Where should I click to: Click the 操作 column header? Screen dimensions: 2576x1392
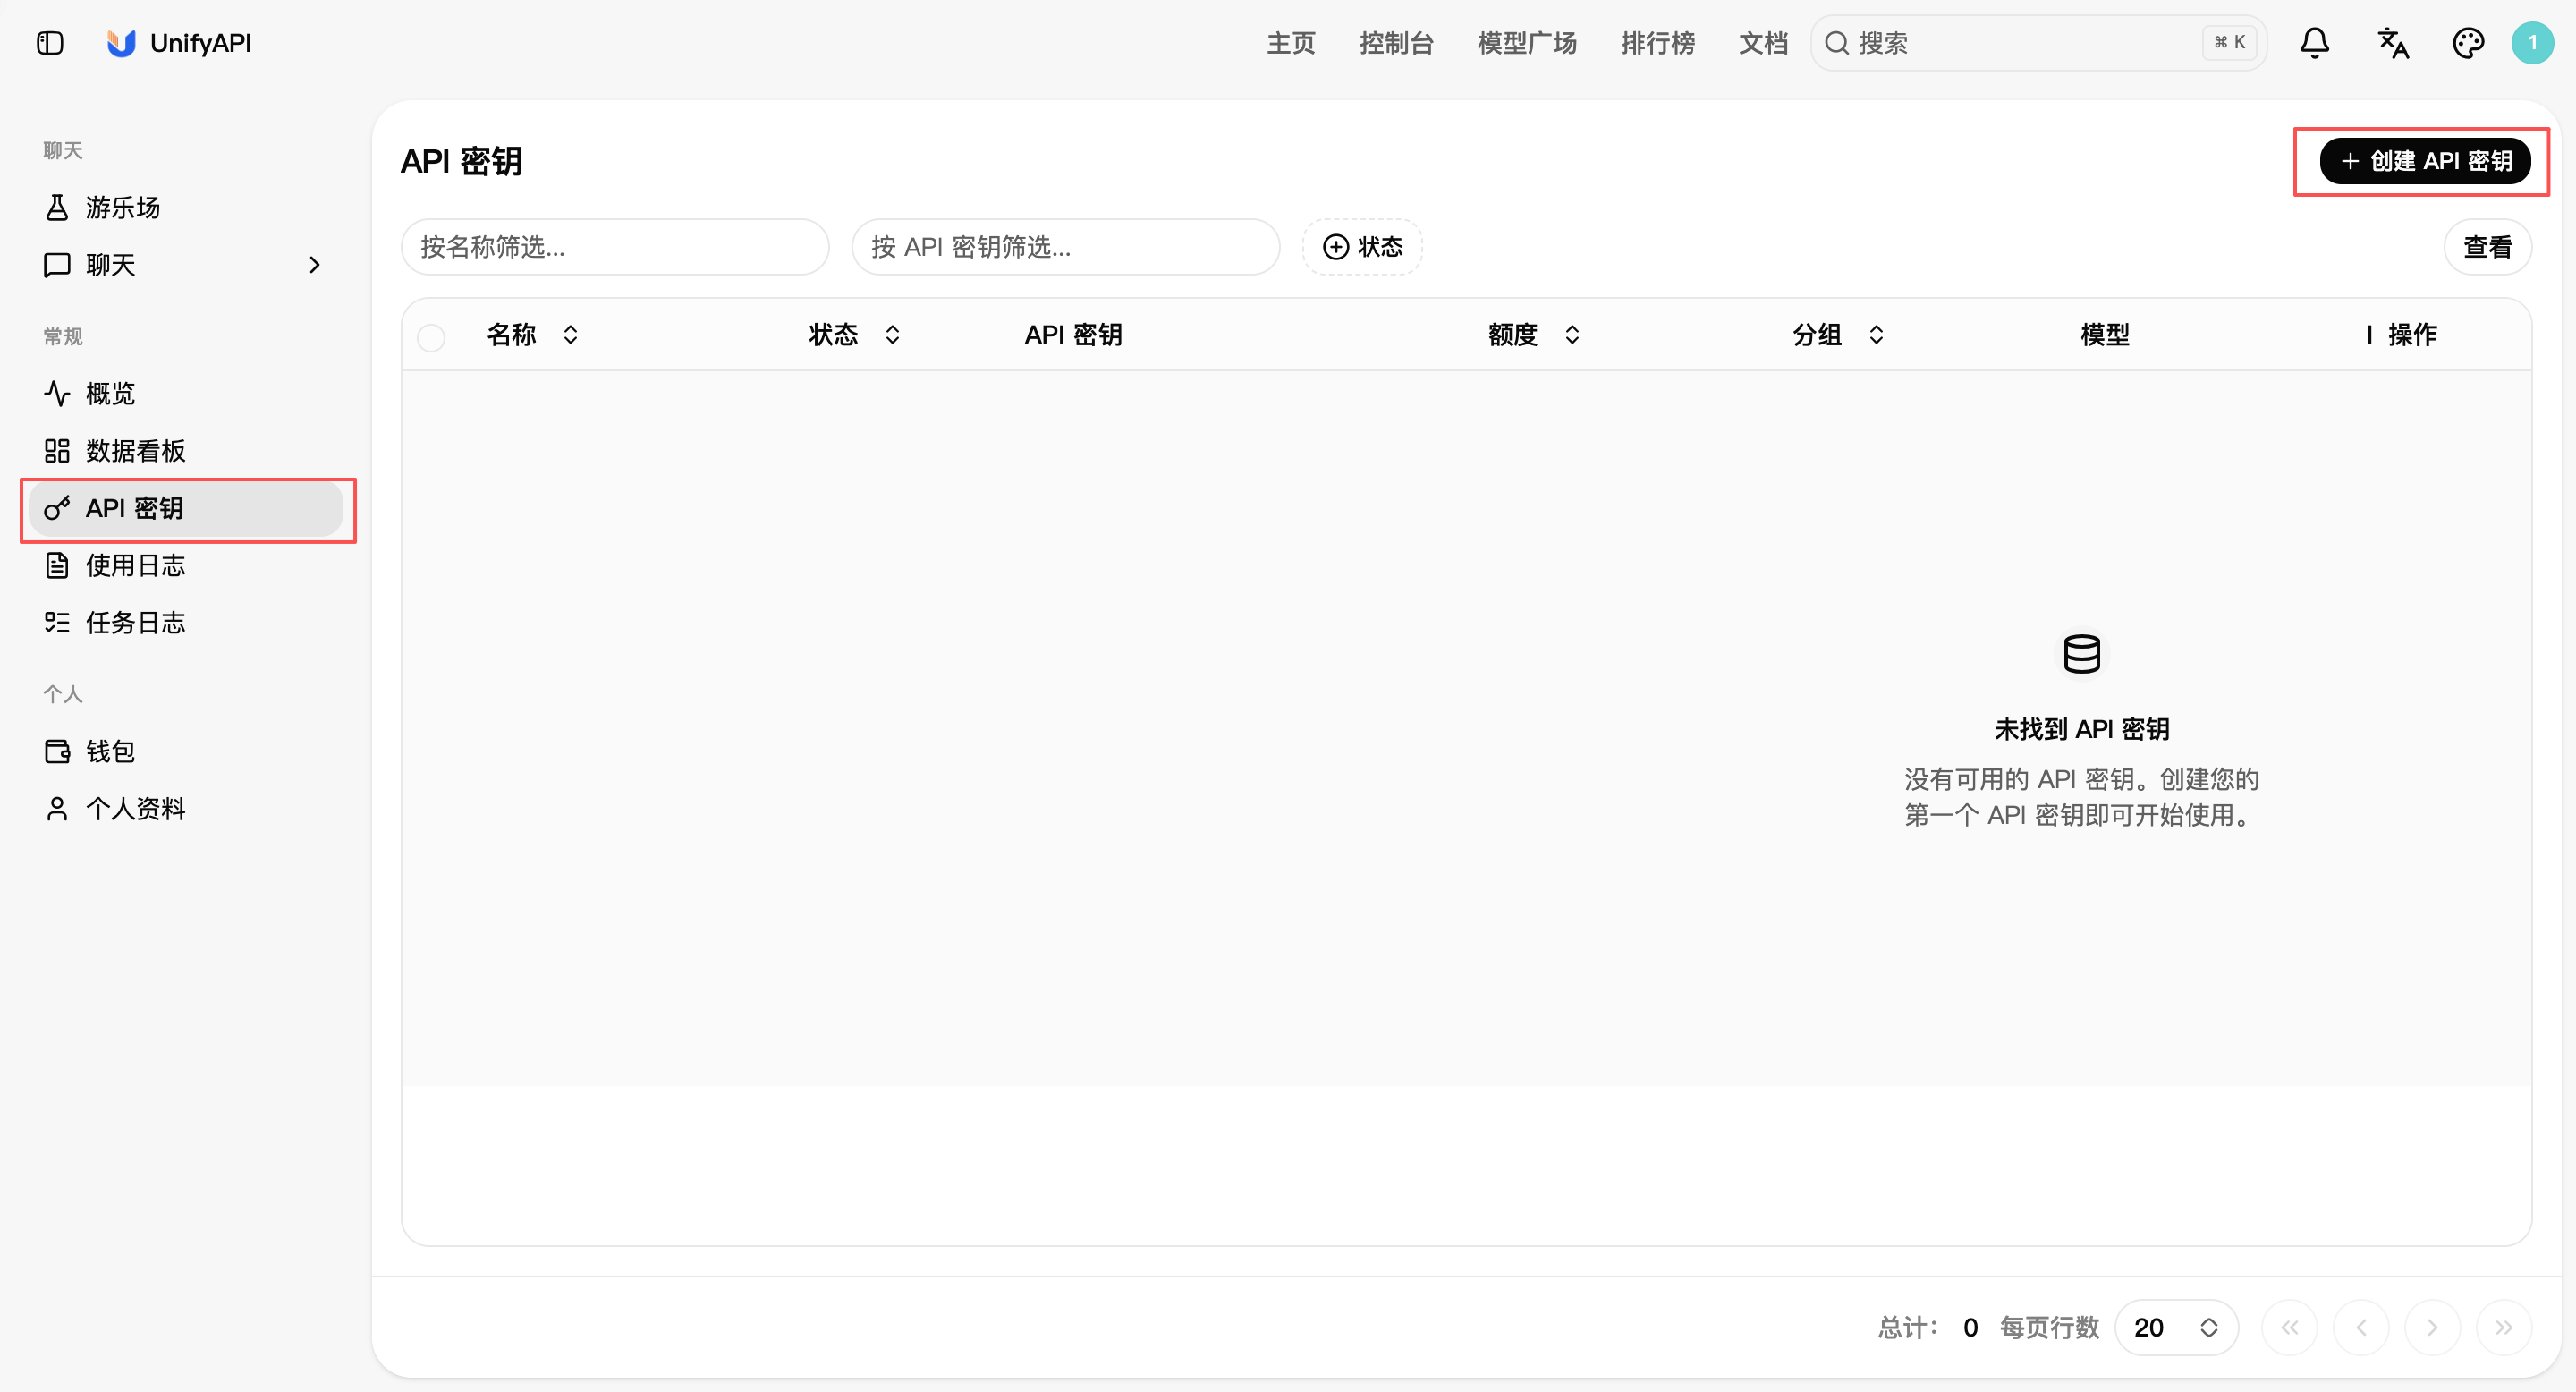click(x=2412, y=334)
